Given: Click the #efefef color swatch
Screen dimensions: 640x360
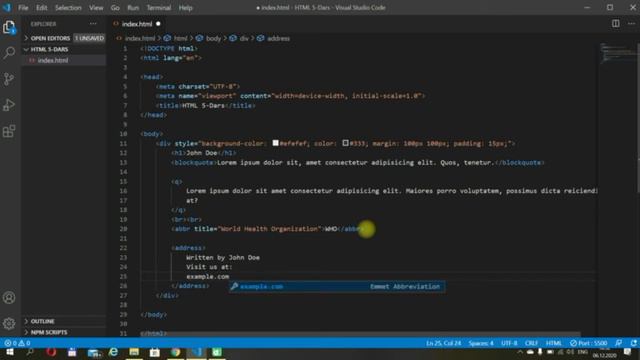Looking at the screenshot, I should click(x=276, y=143).
